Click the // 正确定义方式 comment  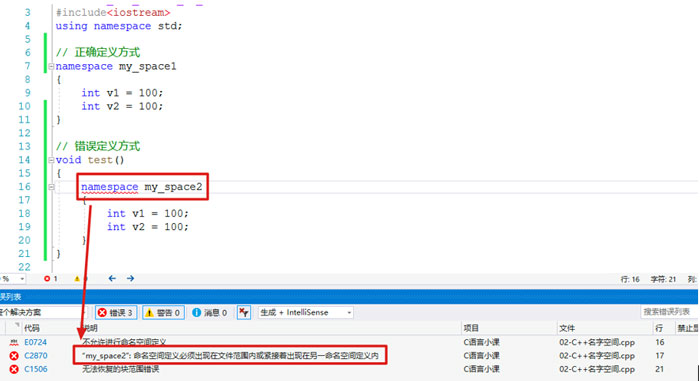98,52
